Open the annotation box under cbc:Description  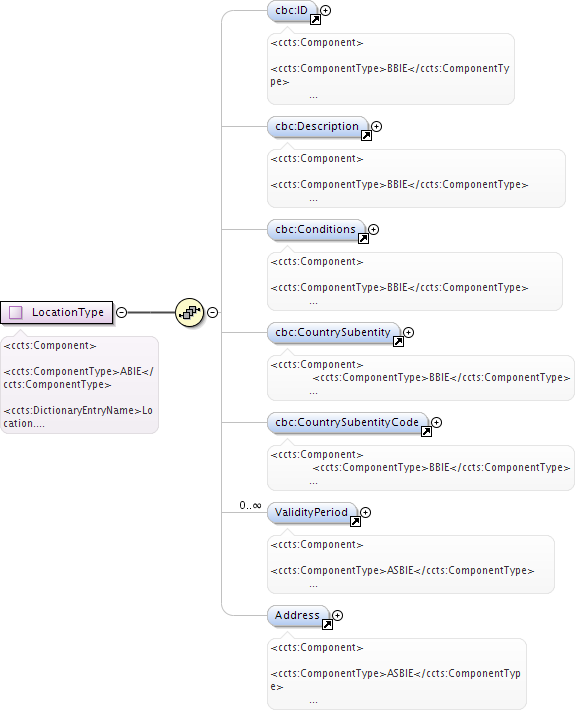(416, 178)
